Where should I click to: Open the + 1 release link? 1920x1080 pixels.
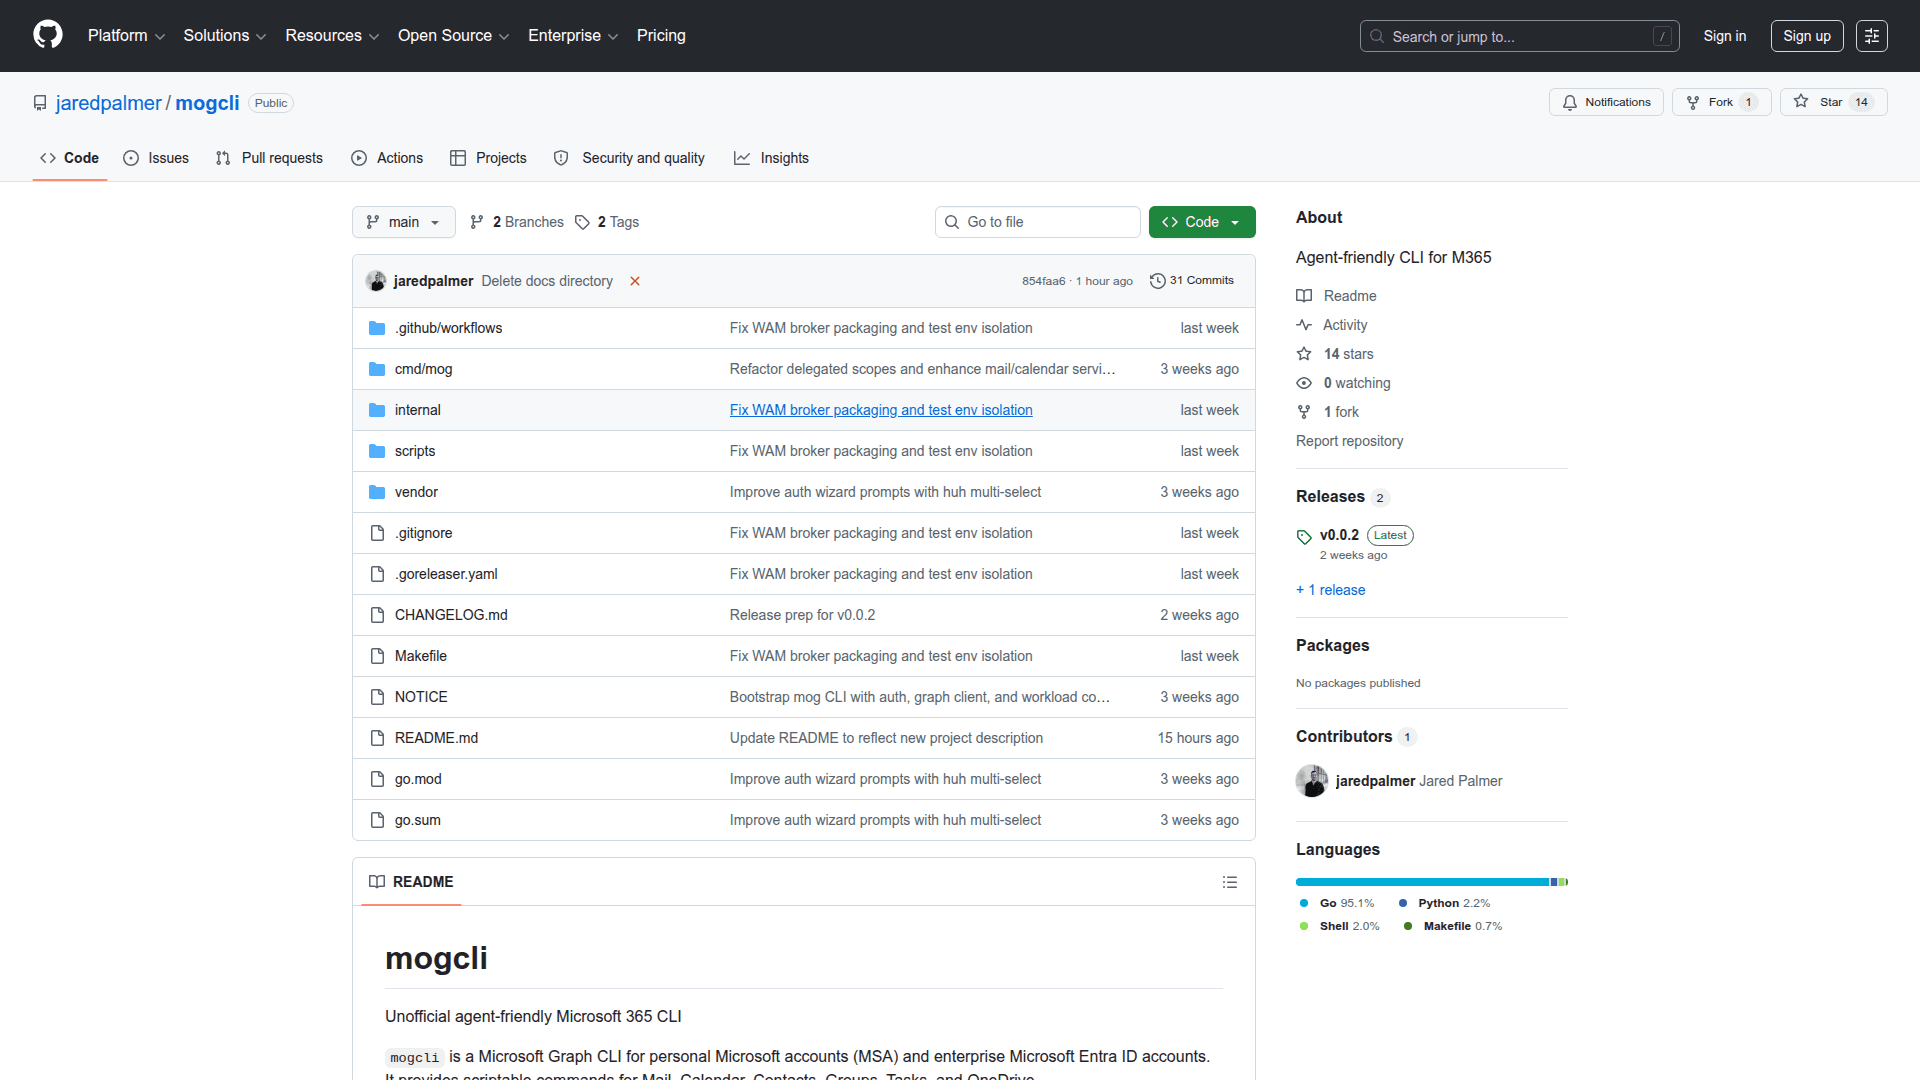pos(1330,590)
